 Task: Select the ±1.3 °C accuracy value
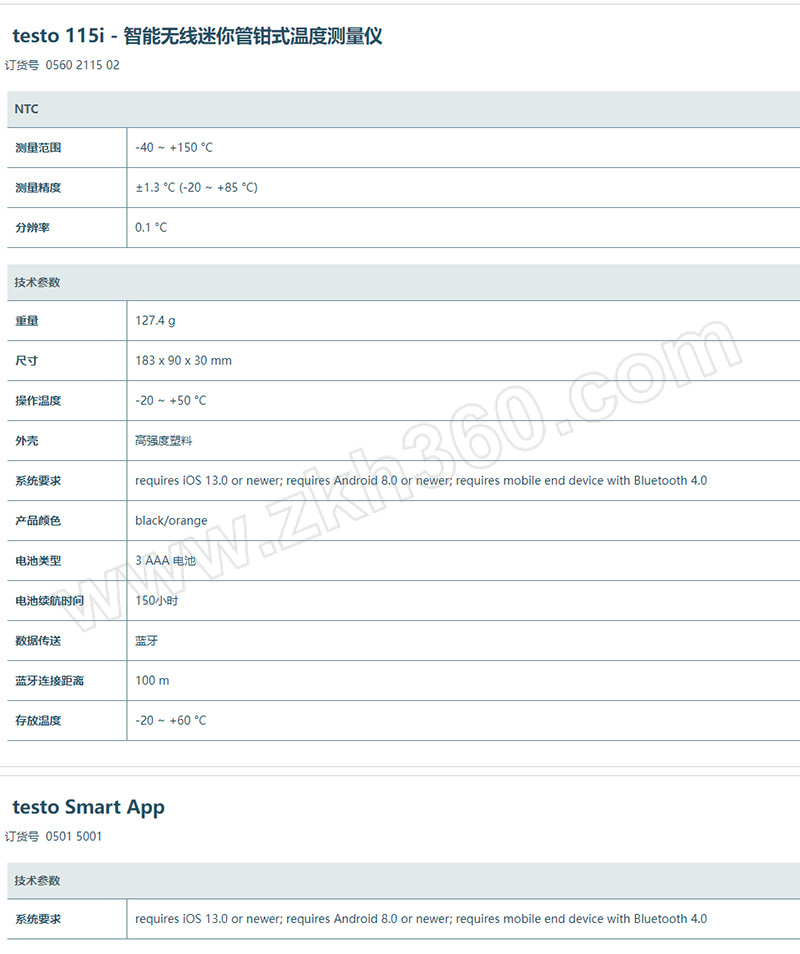(x=197, y=188)
